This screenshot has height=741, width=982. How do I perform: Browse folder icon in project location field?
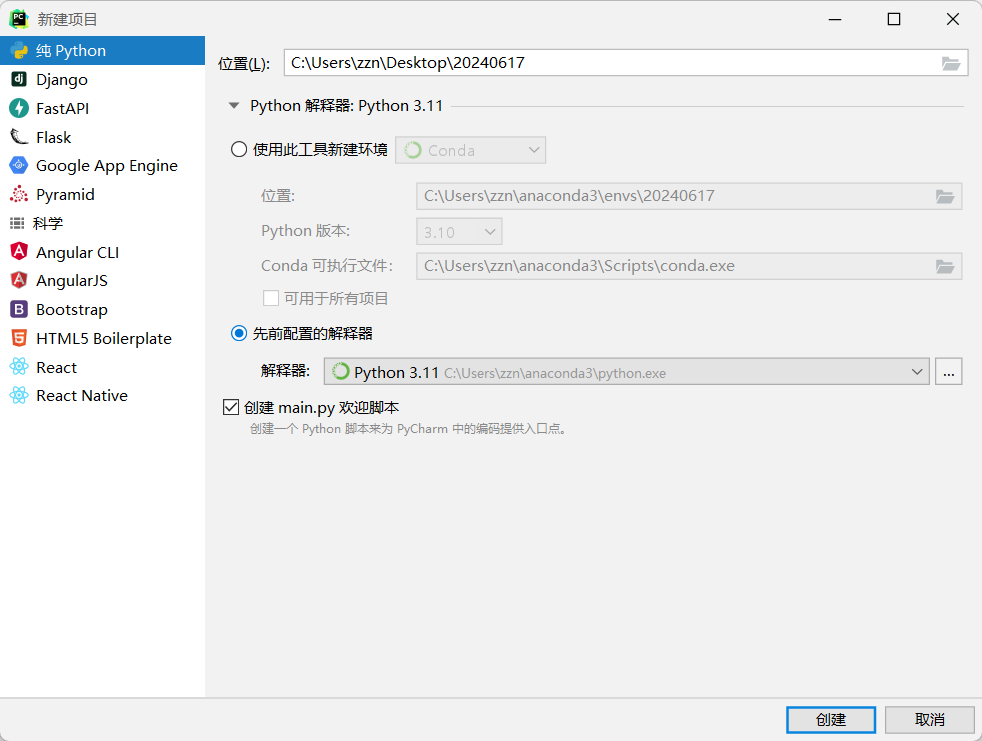click(951, 63)
